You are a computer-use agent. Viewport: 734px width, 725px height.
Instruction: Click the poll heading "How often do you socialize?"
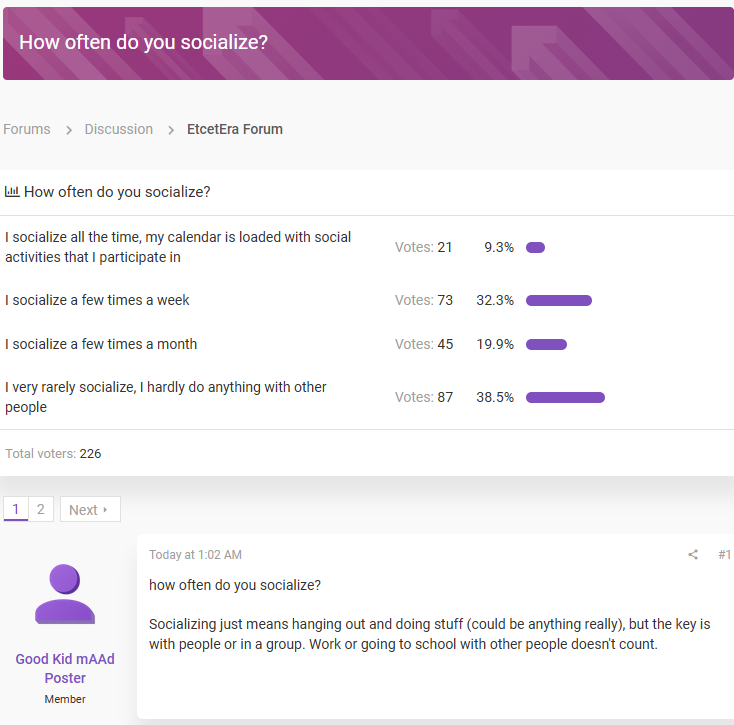(117, 192)
